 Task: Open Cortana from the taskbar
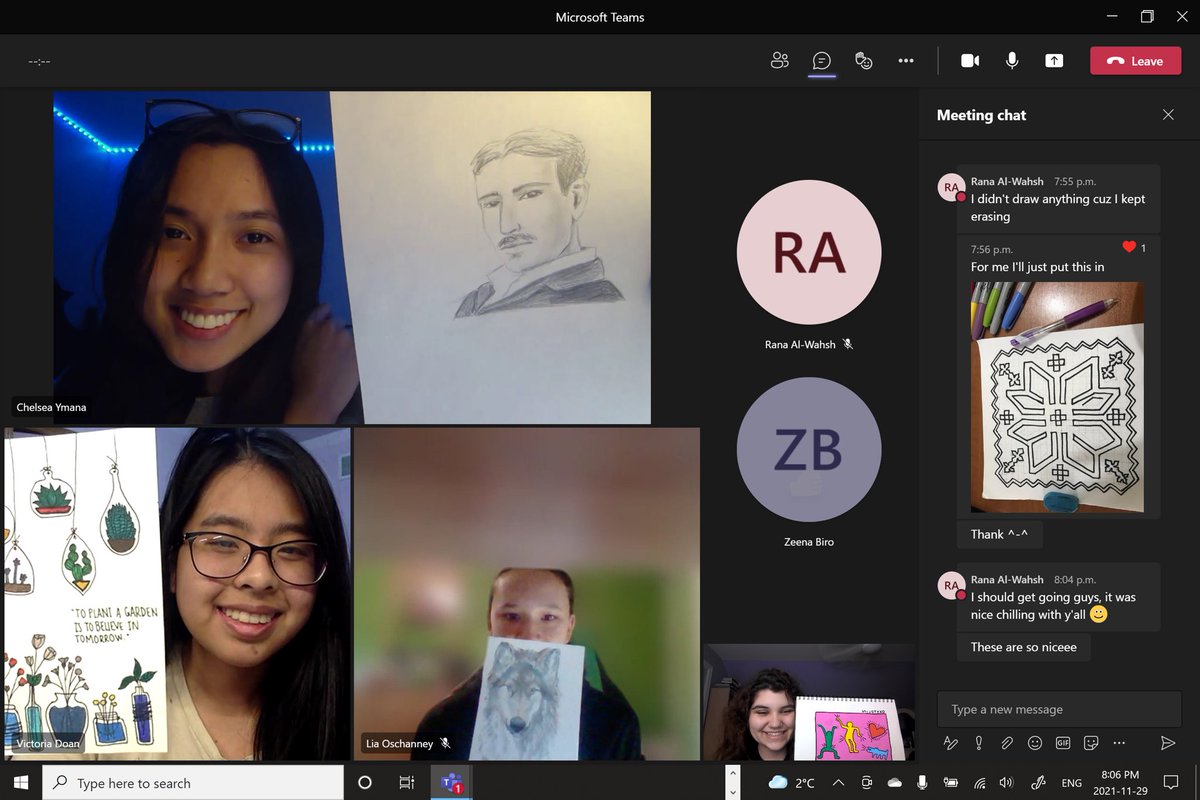click(365, 783)
